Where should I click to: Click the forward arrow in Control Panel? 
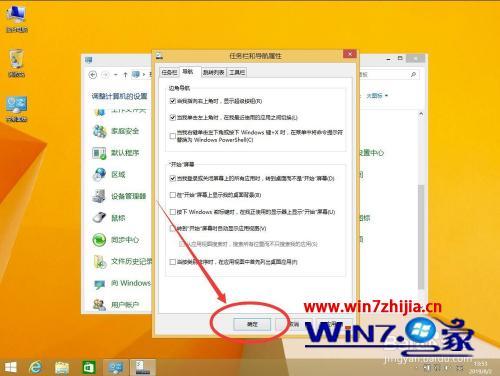105,75
